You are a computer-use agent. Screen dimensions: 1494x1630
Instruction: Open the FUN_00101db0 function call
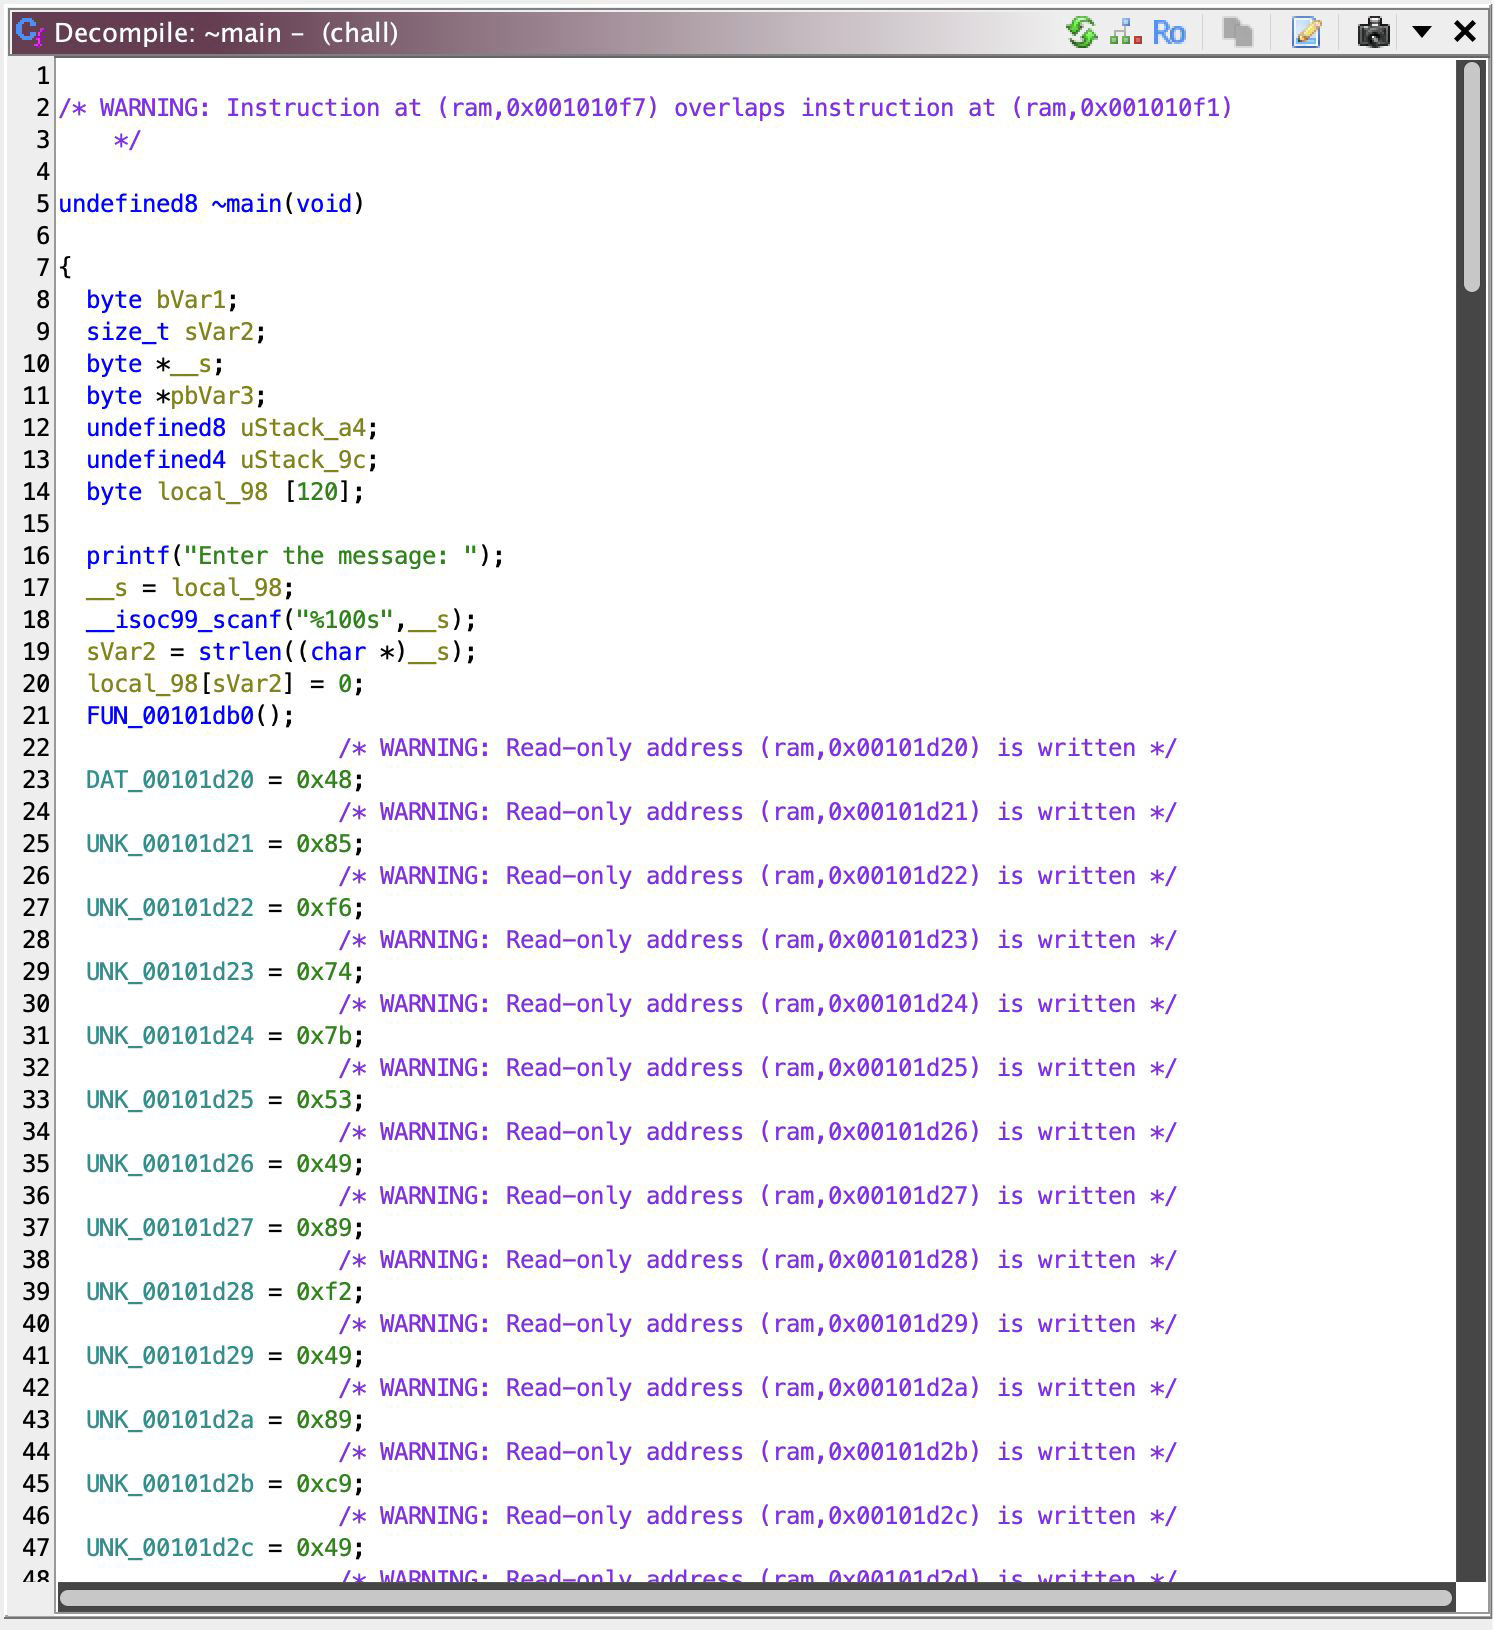[x=170, y=716]
